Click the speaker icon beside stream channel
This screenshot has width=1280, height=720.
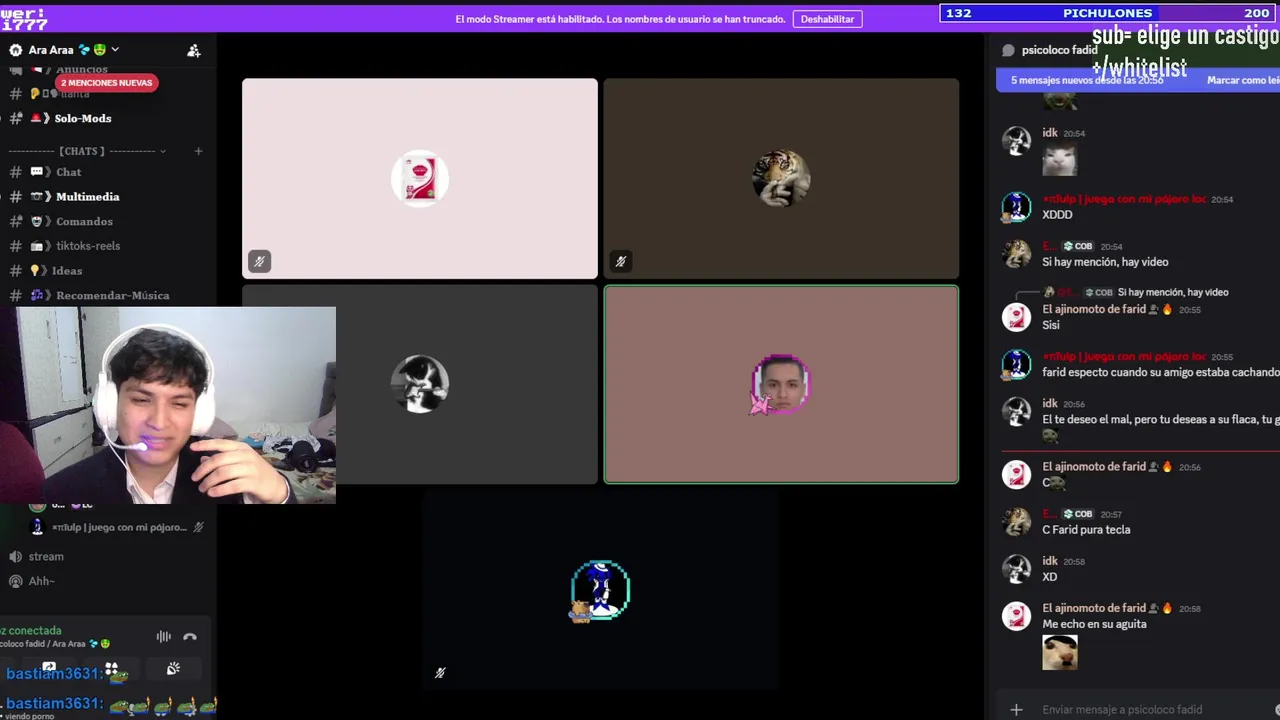(x=16, y=557)
